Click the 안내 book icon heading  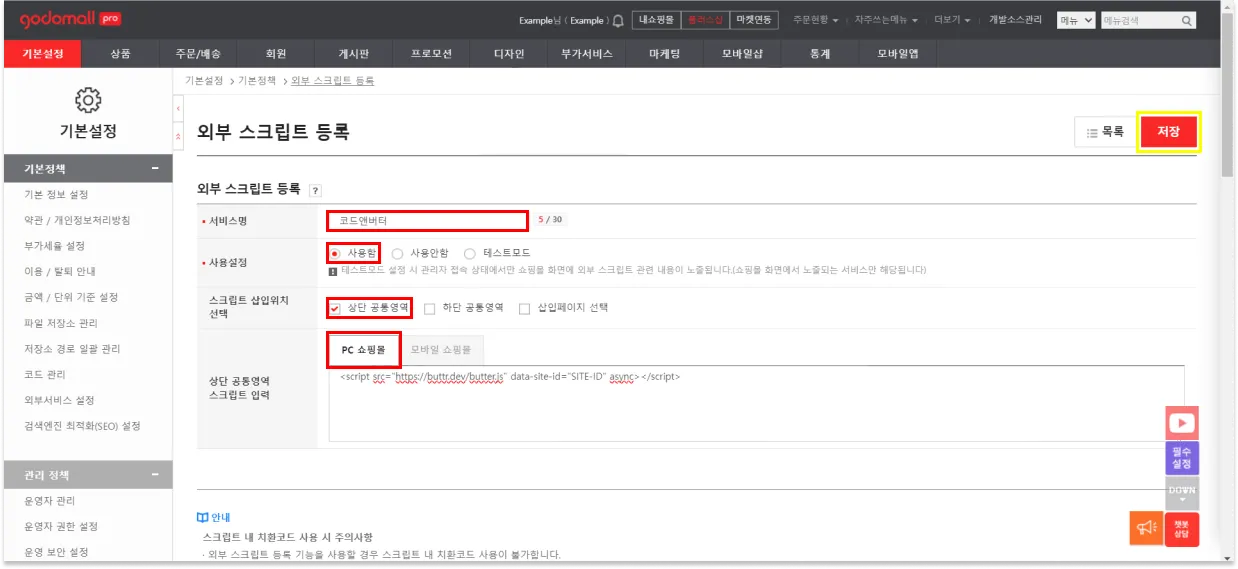pos(214,517)
